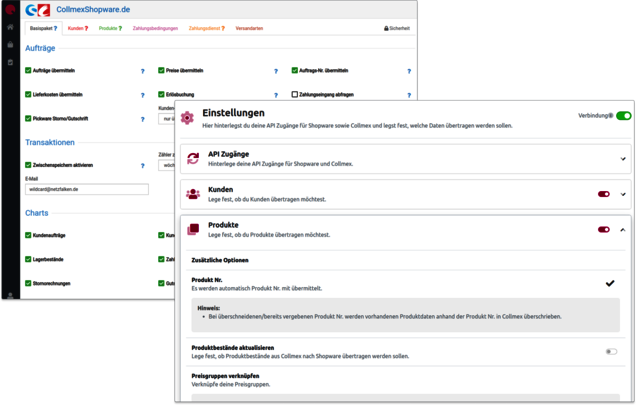Click info icon next to Verbindung label
636x405 pixels.
(611, 116)
